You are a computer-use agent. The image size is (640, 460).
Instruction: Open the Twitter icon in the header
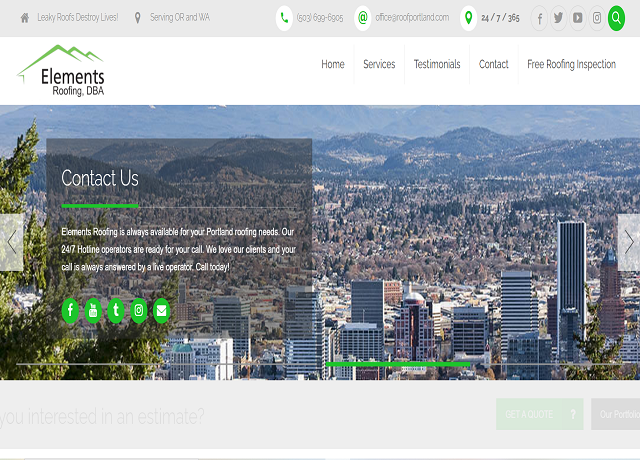click(x=559, y=17)
